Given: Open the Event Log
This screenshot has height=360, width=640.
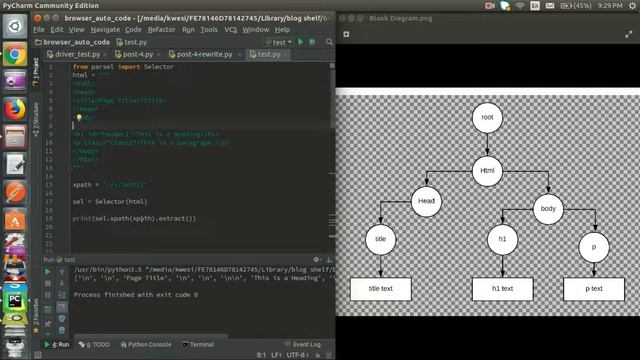Looking at the screenshot, I should pos(303,344).
